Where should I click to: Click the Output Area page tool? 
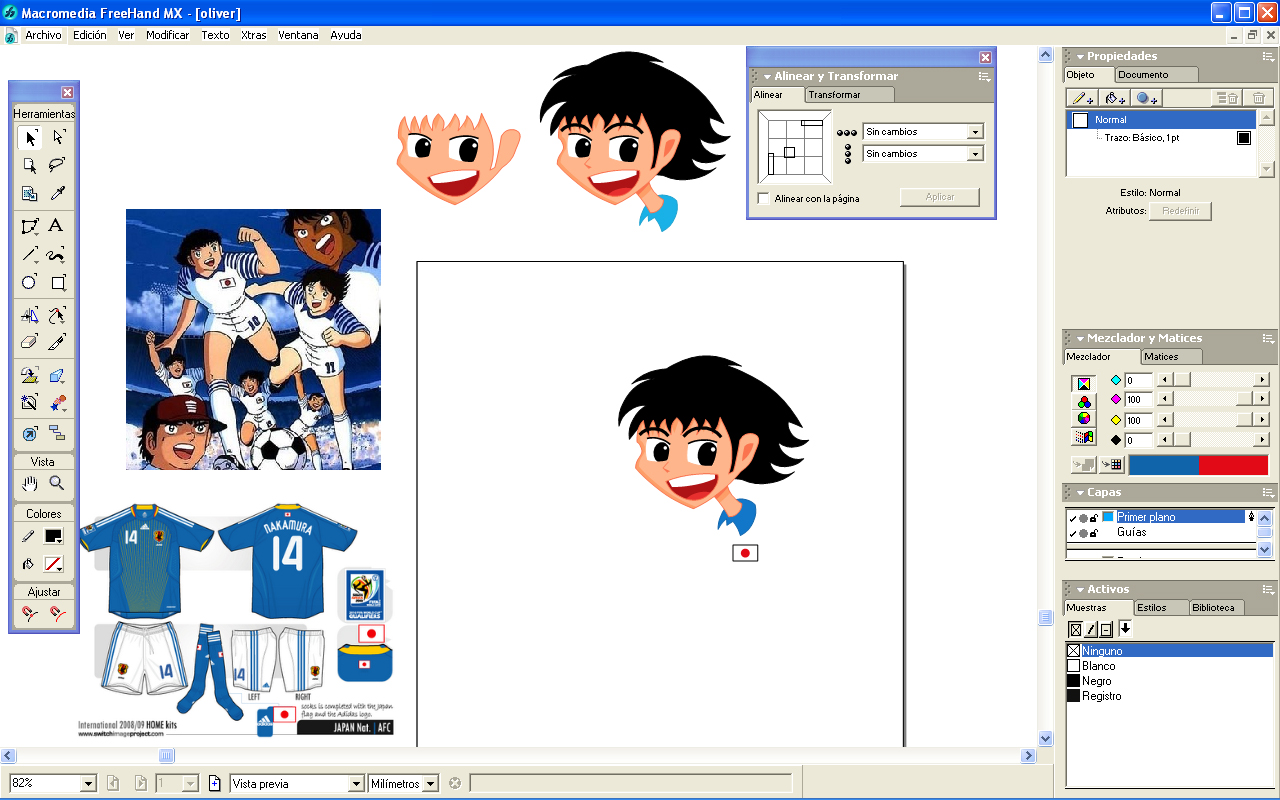tap(30, 193)
